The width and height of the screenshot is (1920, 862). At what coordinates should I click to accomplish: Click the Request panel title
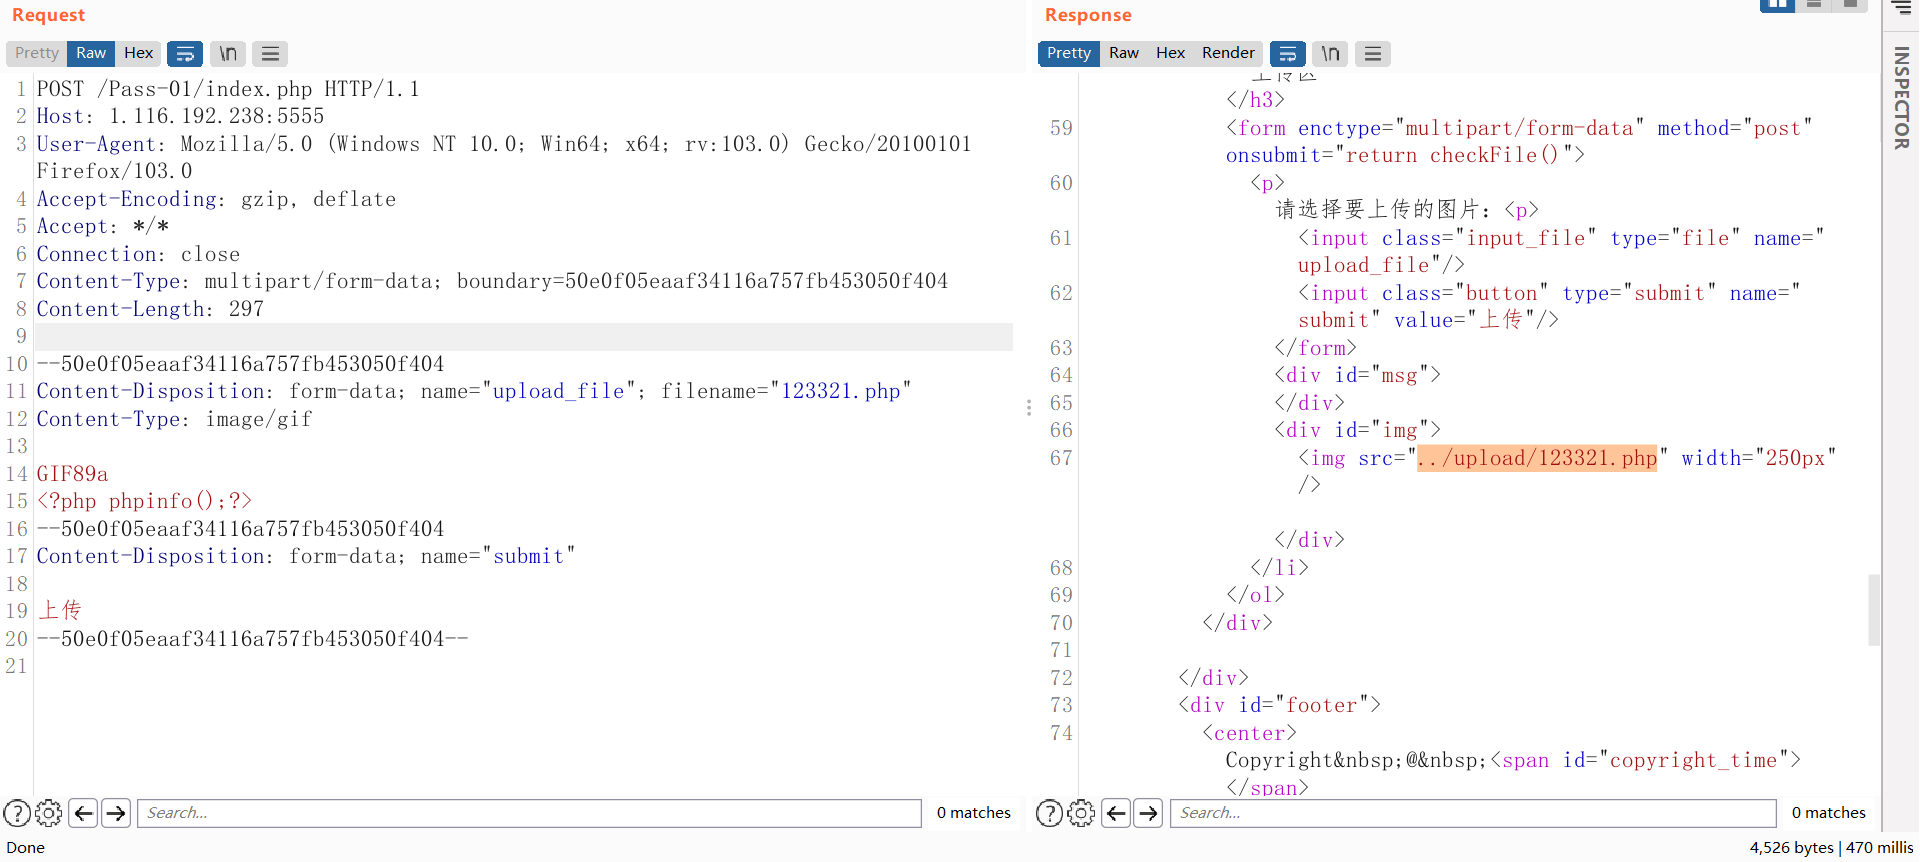[x=48, y=15]
